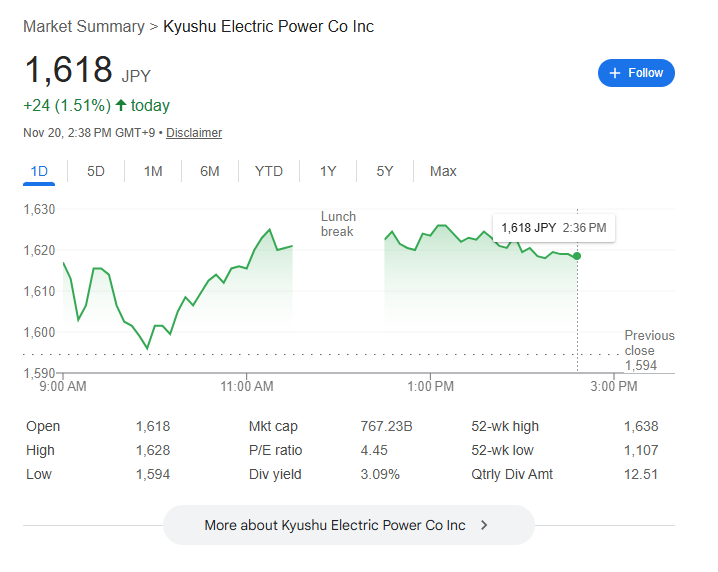Click the 9:00 AM axis label
The width and height of the screenshot is (718, 572).
[63, 386]
